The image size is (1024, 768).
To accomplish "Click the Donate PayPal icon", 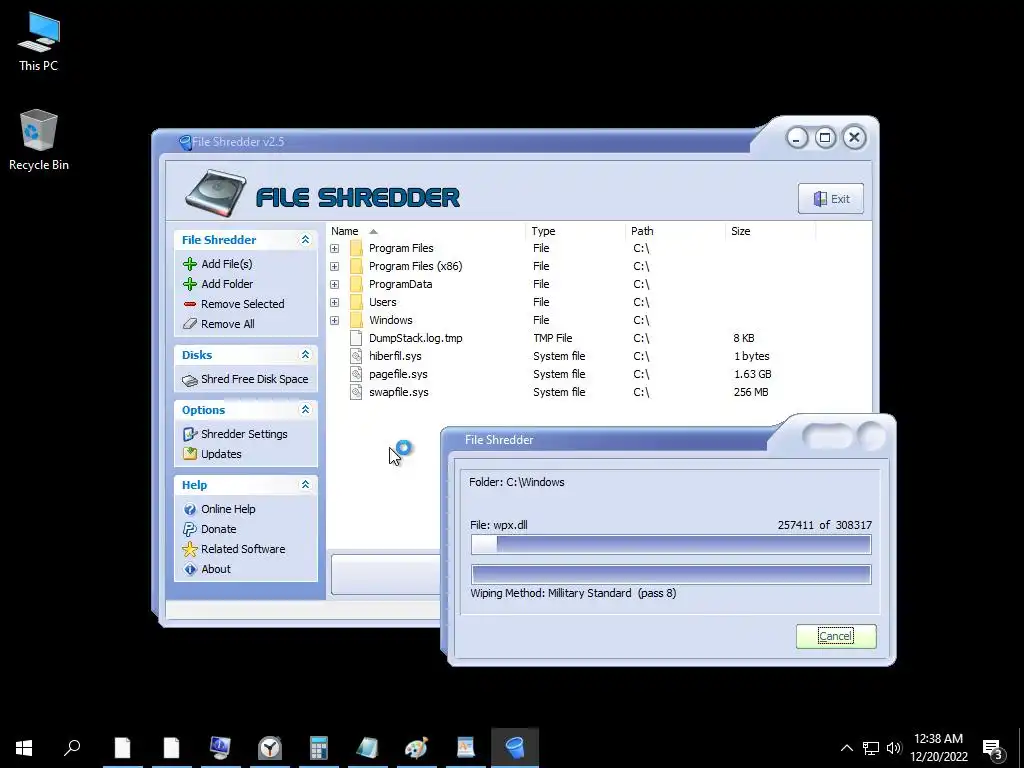I will coord(189,529).
